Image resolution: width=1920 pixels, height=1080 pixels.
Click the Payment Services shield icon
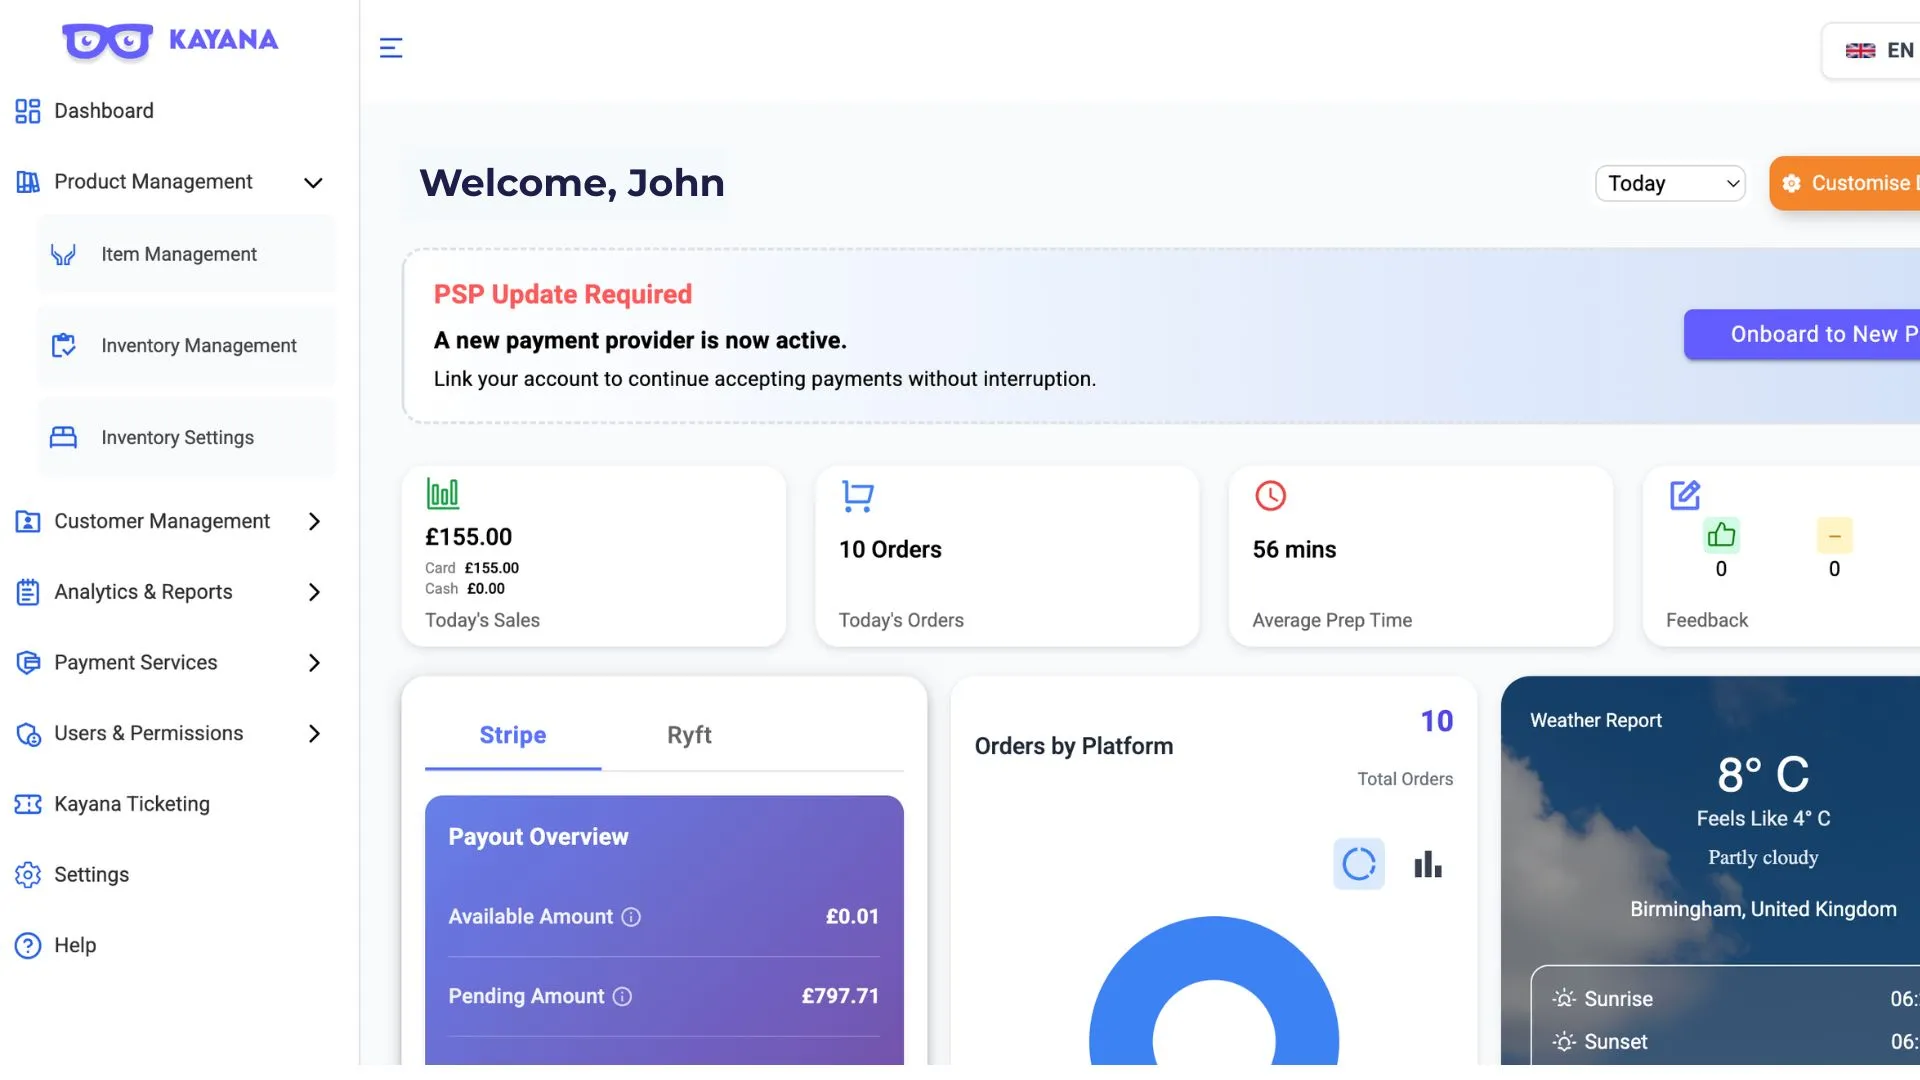point(28,662)
